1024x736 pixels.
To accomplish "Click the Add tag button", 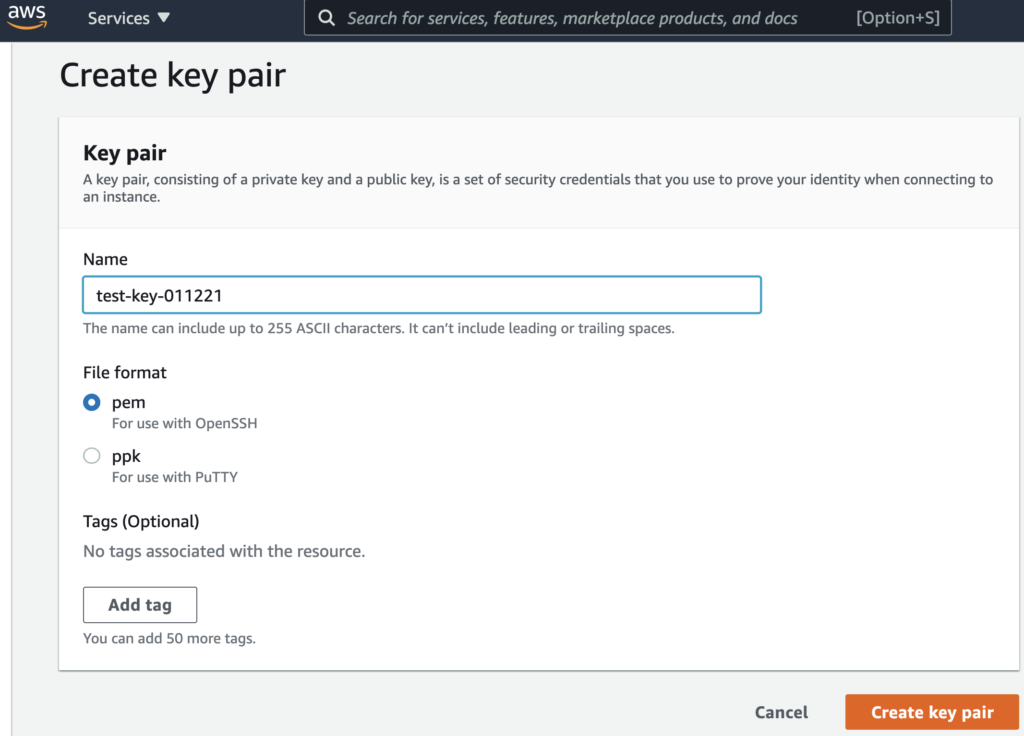I will click(140, 605).
